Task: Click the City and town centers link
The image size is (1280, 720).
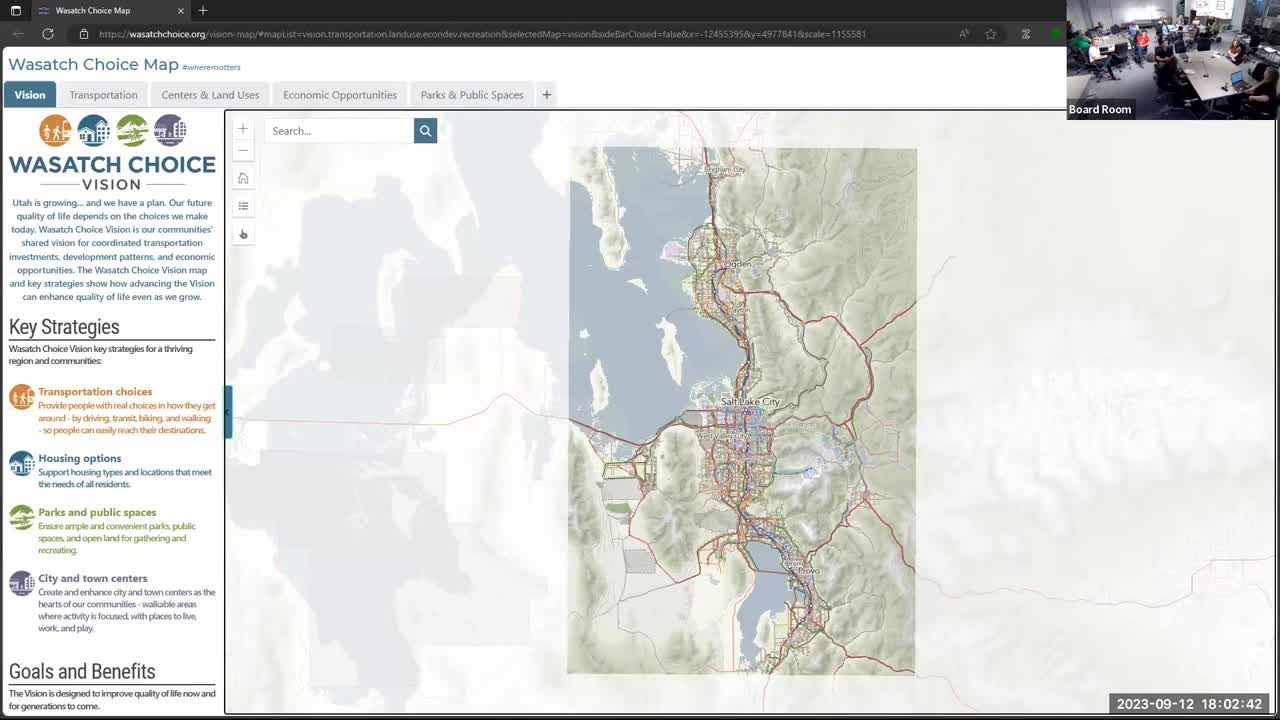Action: 92,578
